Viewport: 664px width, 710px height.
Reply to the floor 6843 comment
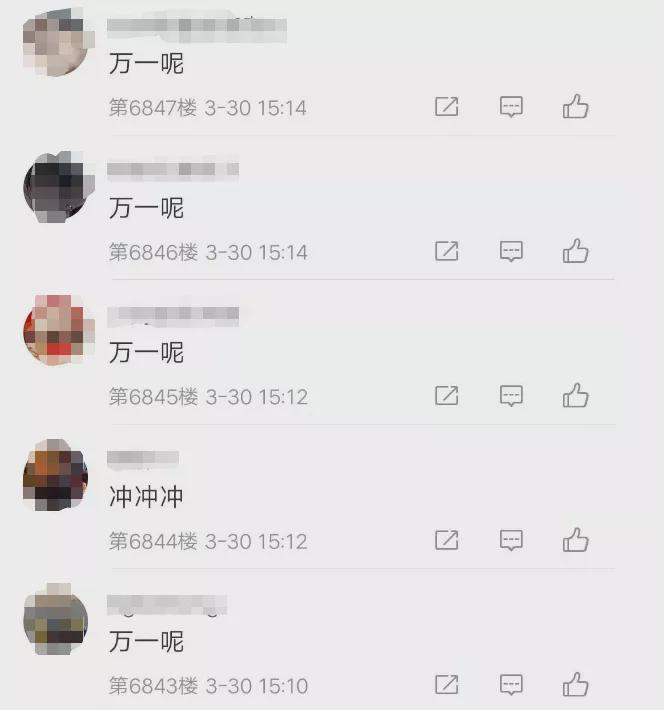pos(511,685)
